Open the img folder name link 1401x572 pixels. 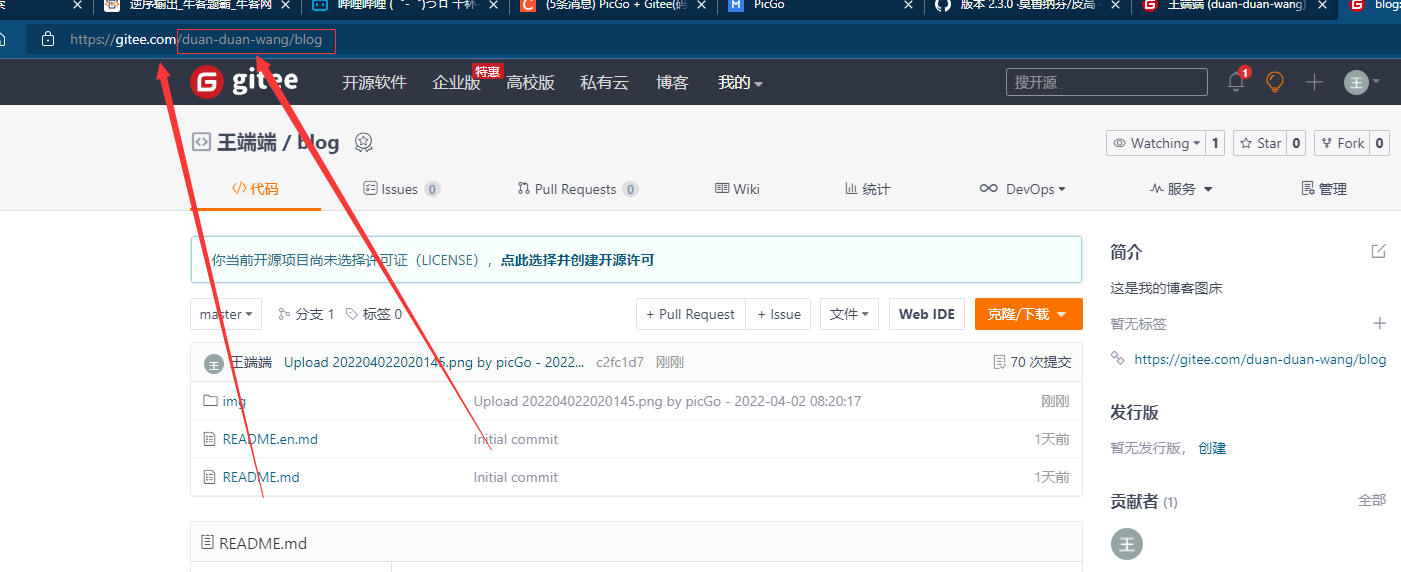[x=234, y=401]
